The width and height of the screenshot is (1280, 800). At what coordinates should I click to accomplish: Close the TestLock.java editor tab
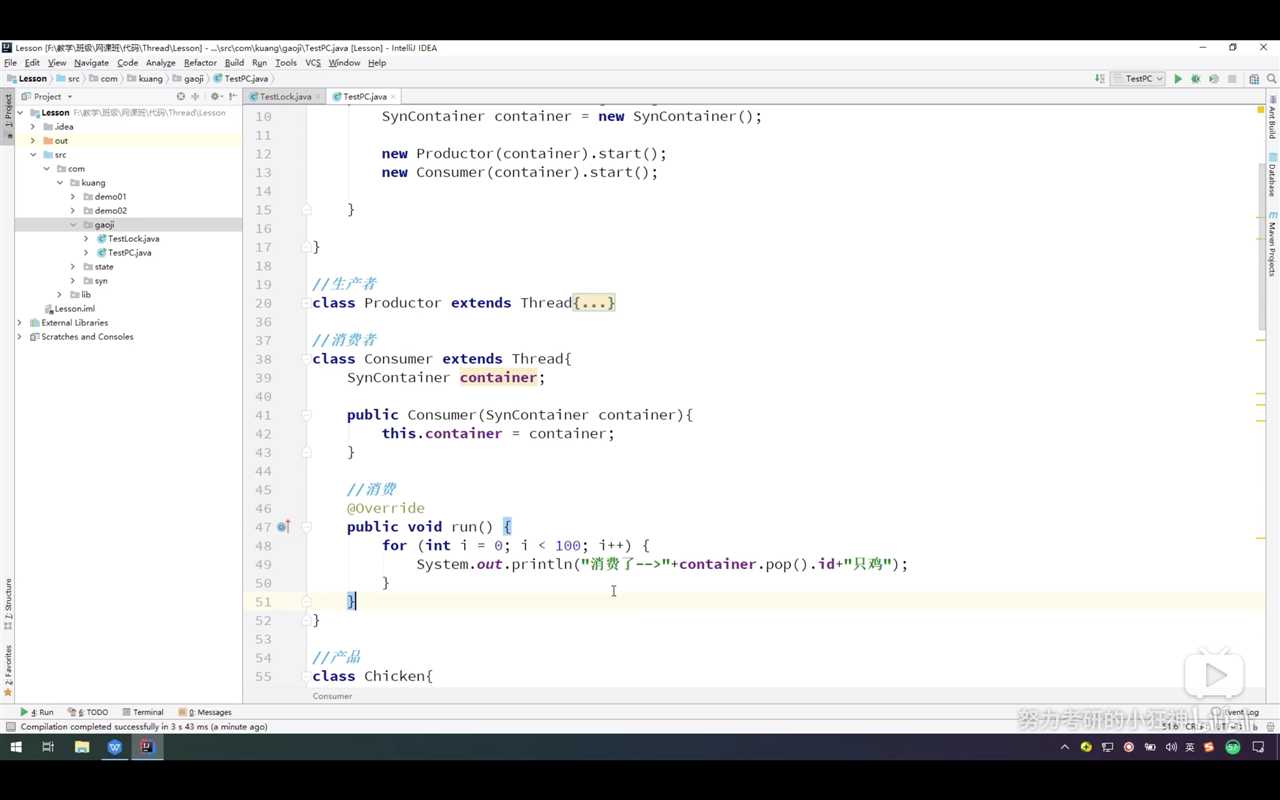pos(320,97)
